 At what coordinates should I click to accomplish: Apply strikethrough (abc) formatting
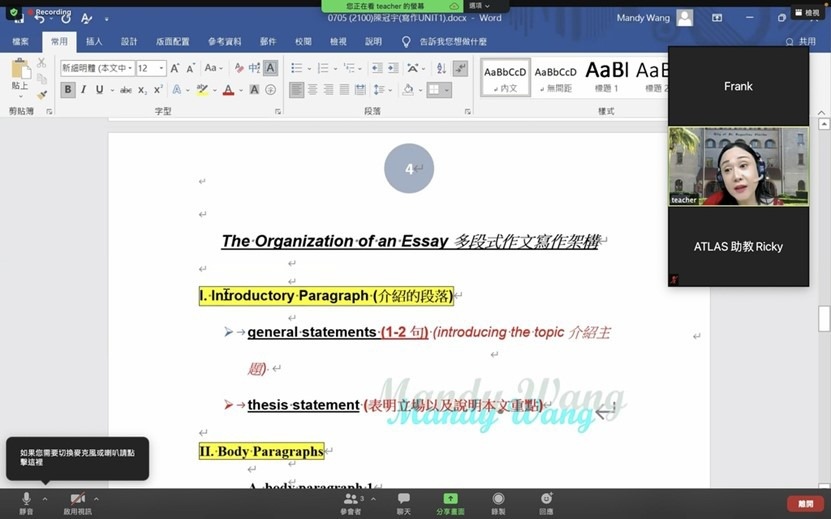(x=126, y=90)
